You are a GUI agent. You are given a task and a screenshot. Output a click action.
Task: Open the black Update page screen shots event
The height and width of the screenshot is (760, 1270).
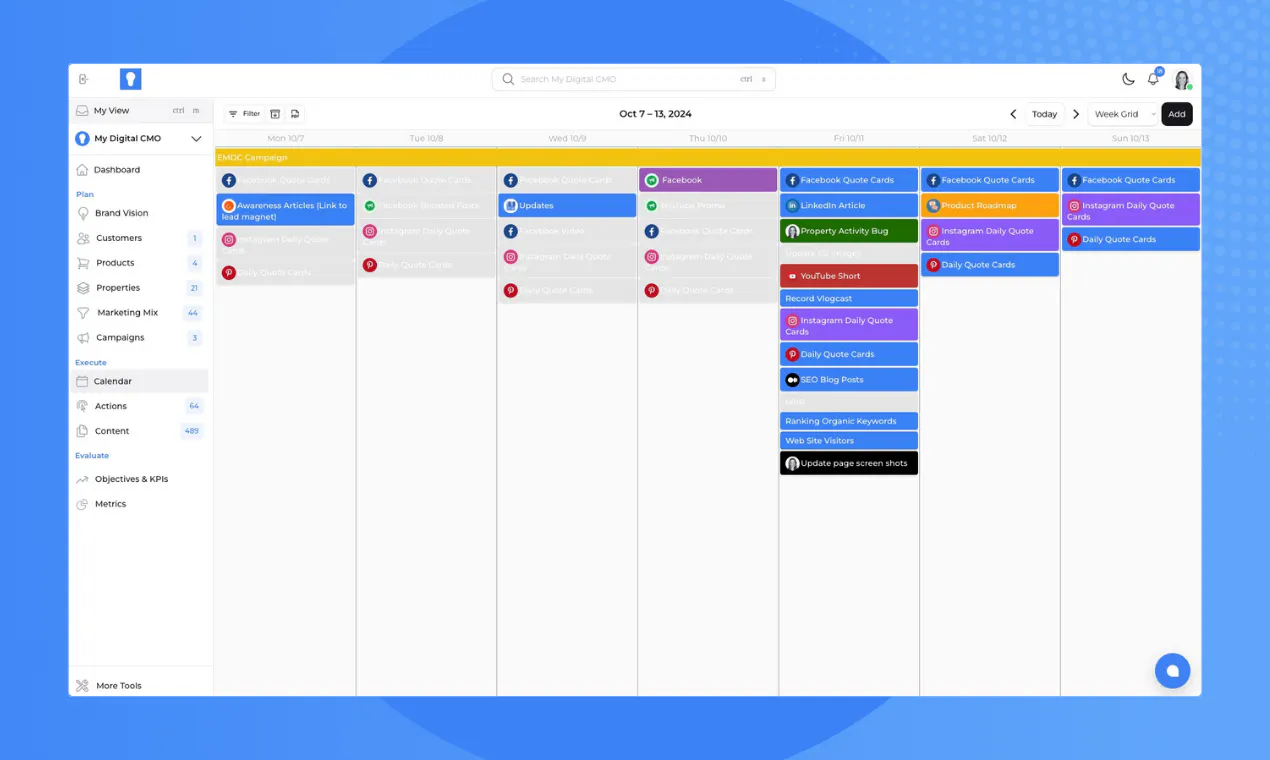849,463
